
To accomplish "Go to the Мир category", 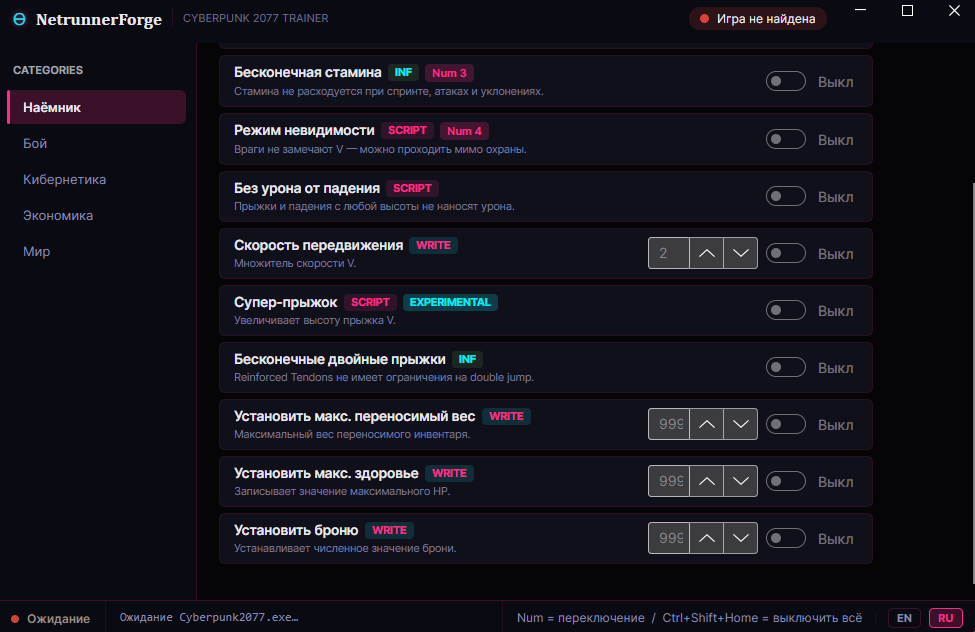I will coord(96,251).
